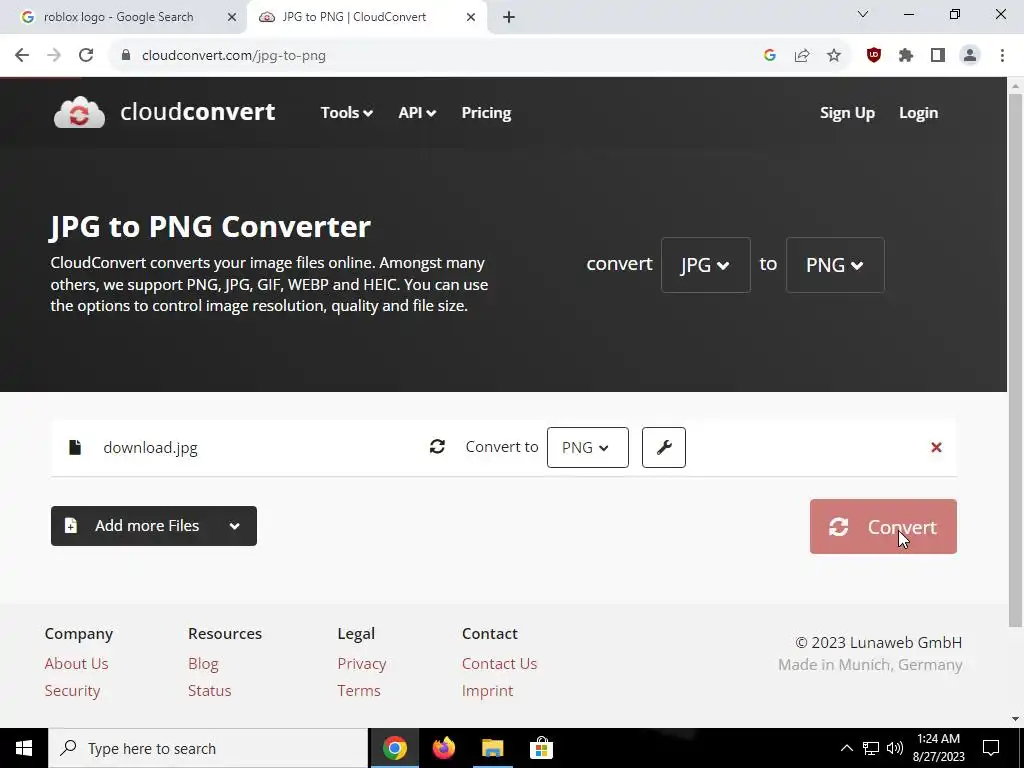The image size is (1024, 768).
Task: Click the browser forward arrow
Action: 54,56
